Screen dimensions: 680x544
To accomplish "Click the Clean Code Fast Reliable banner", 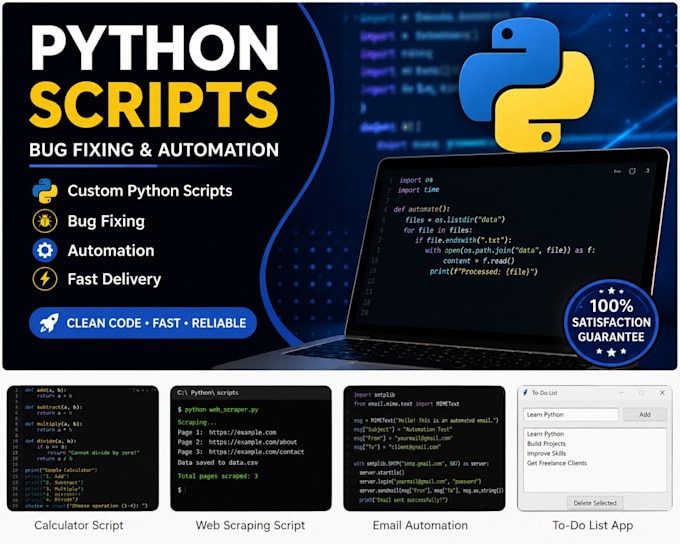I will tap(143, 323).
